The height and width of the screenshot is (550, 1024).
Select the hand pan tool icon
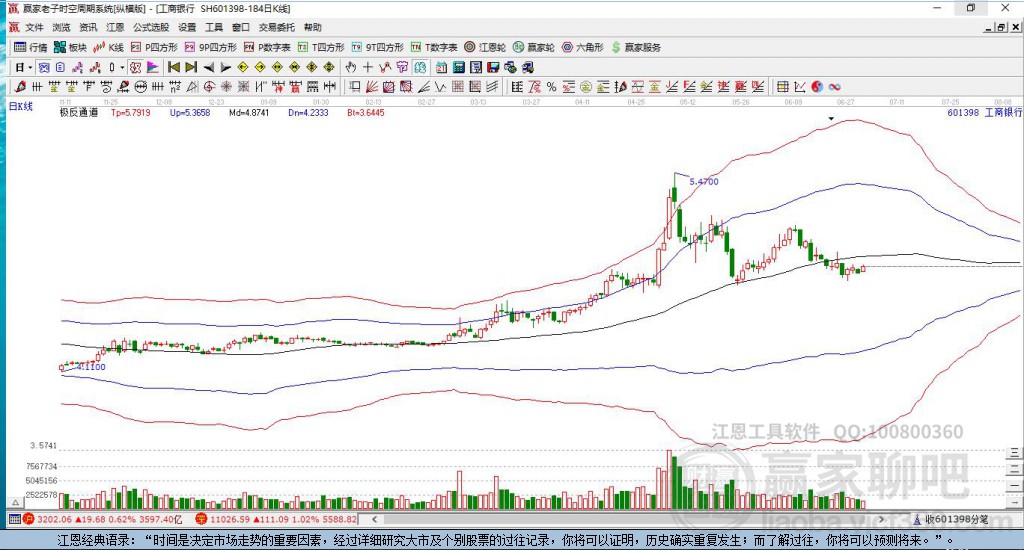[x=351, y=67]
